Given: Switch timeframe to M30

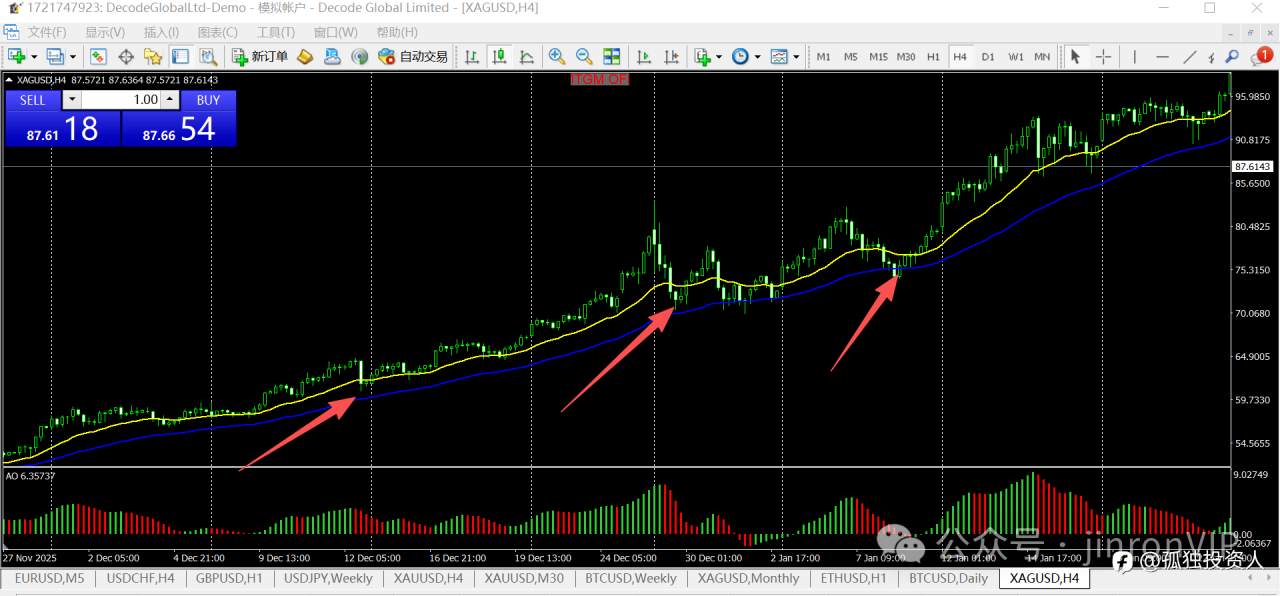Looking at the screenshot, I should 906,57.
